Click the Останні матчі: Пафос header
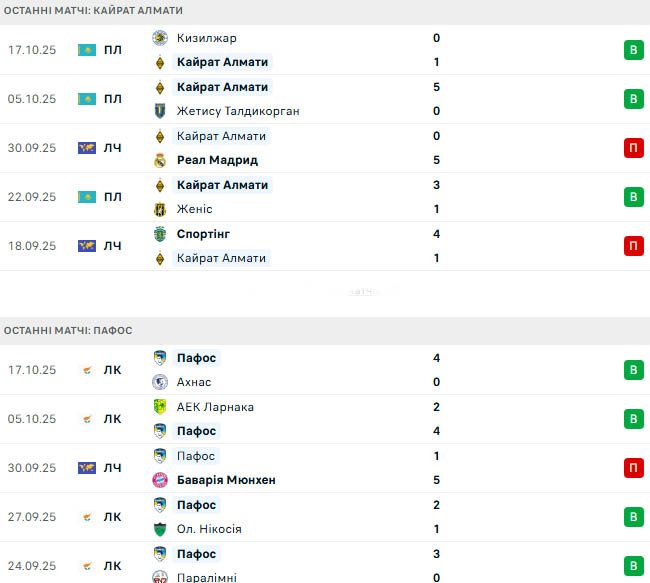This screenshot has height=583, width=650. coord(68,330)
